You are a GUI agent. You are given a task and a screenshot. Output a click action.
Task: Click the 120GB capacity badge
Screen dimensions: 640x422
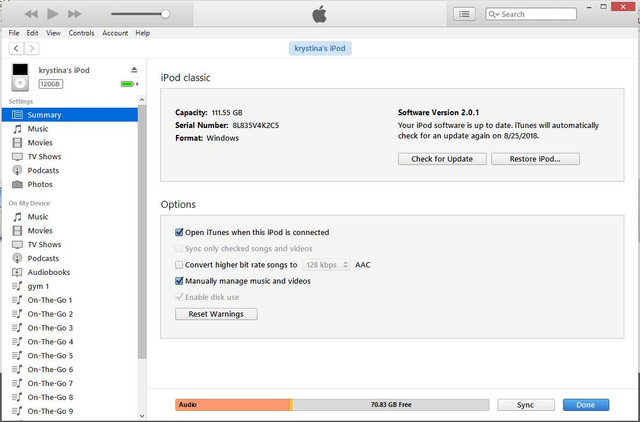pos(51,84)
